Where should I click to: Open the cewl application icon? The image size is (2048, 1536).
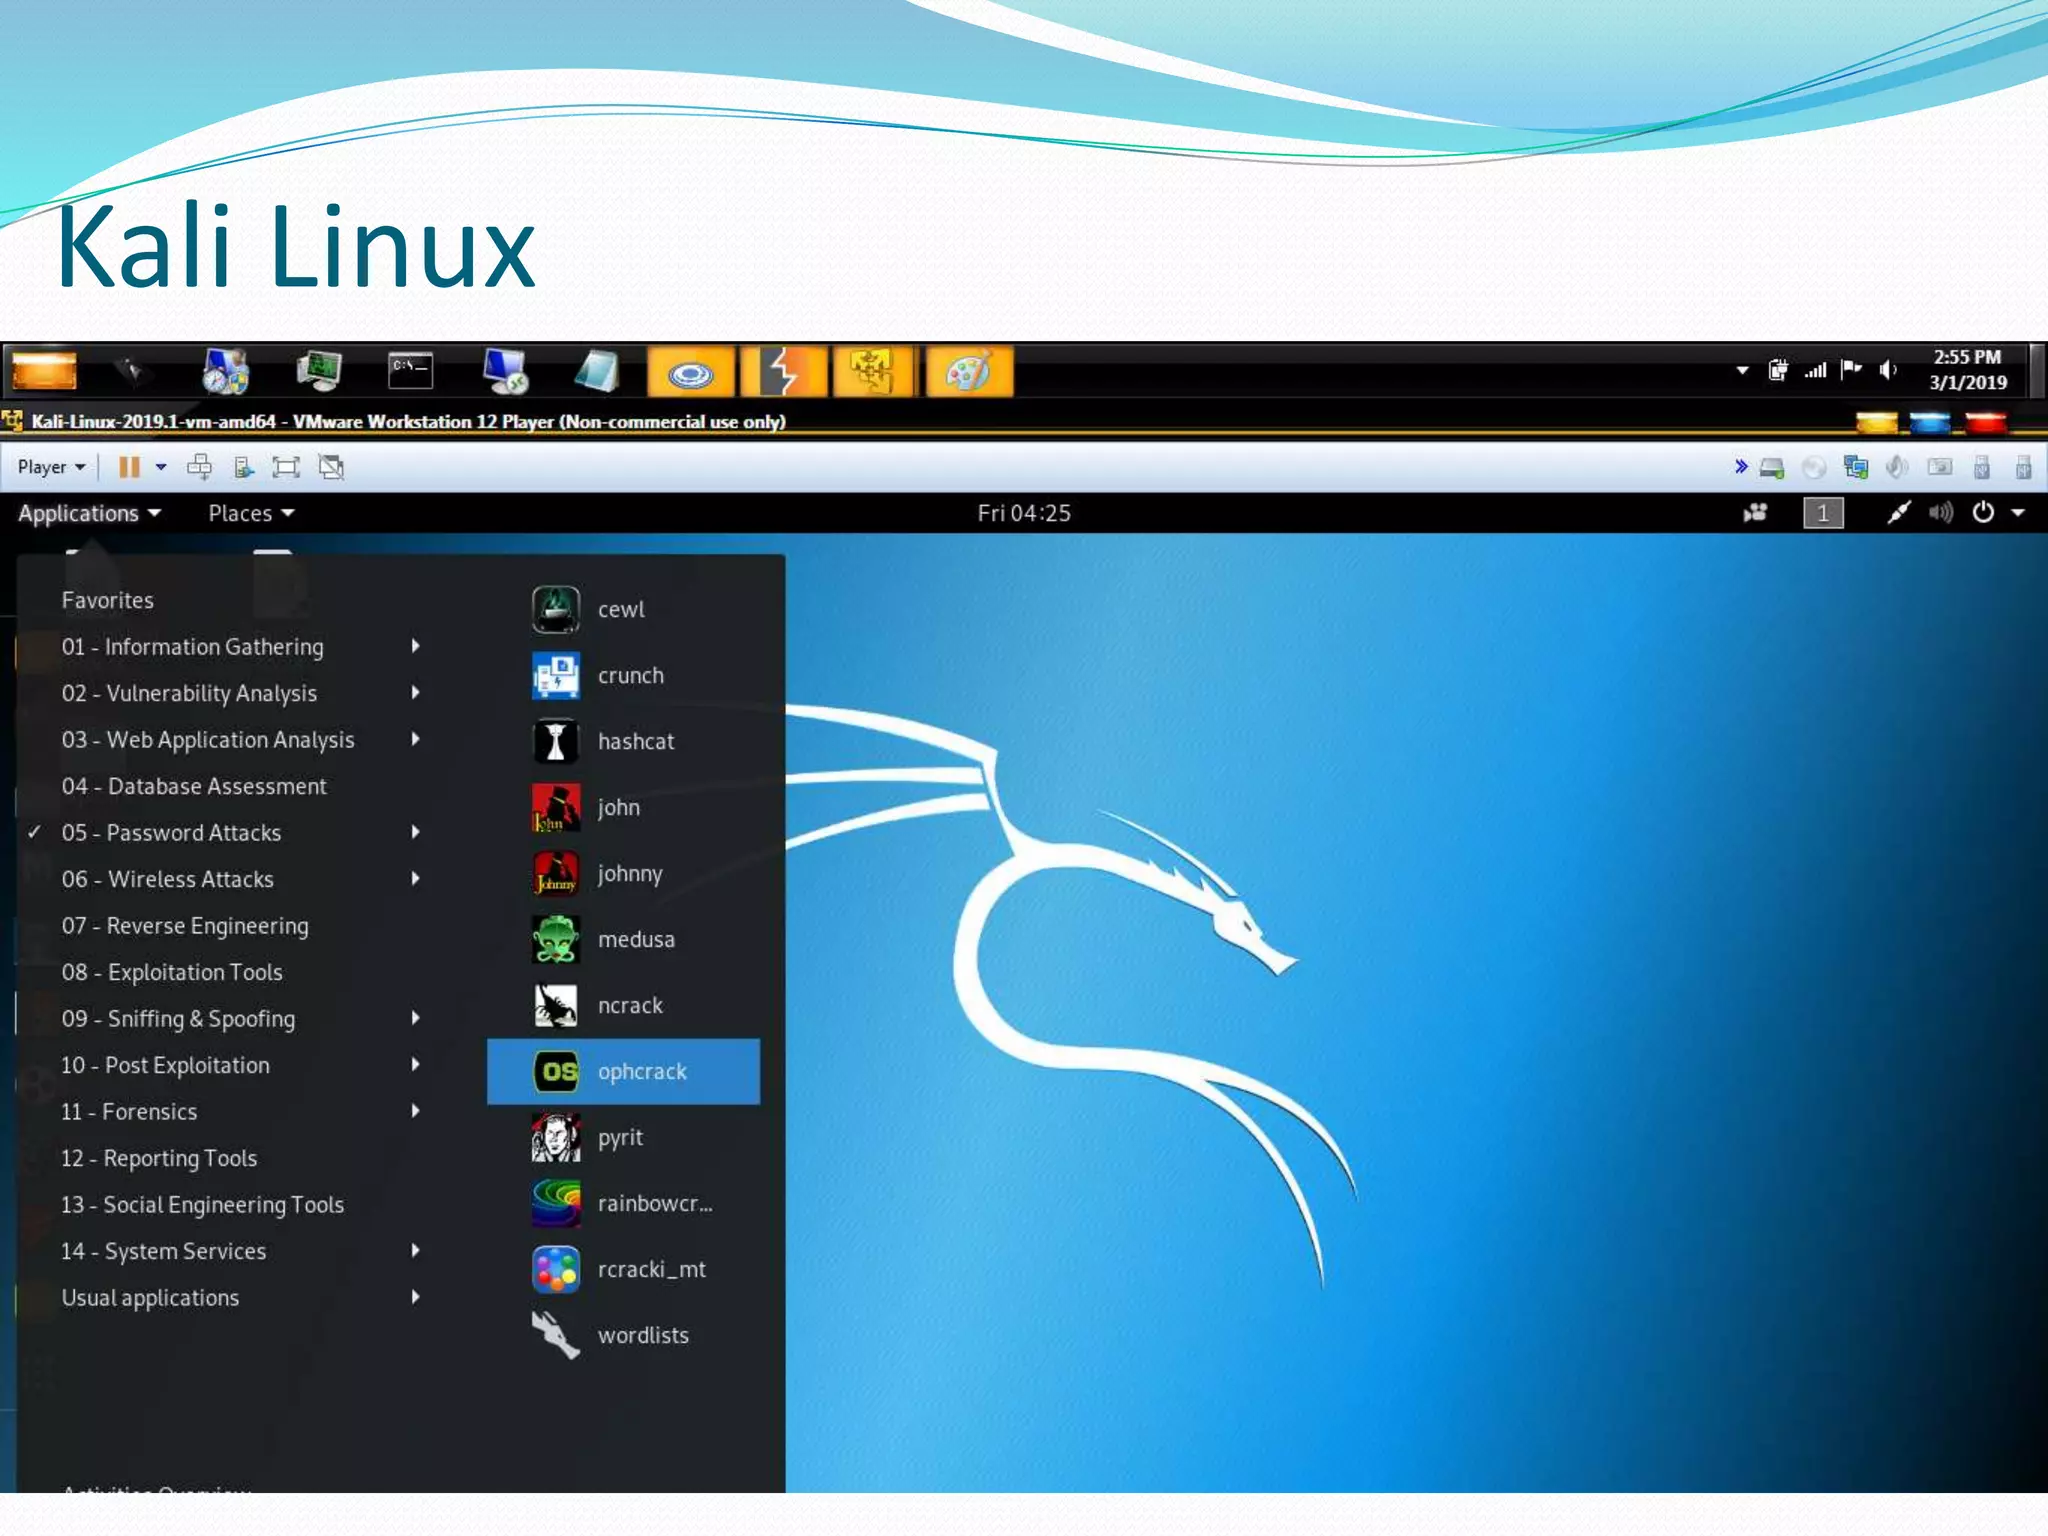[556, 609]
